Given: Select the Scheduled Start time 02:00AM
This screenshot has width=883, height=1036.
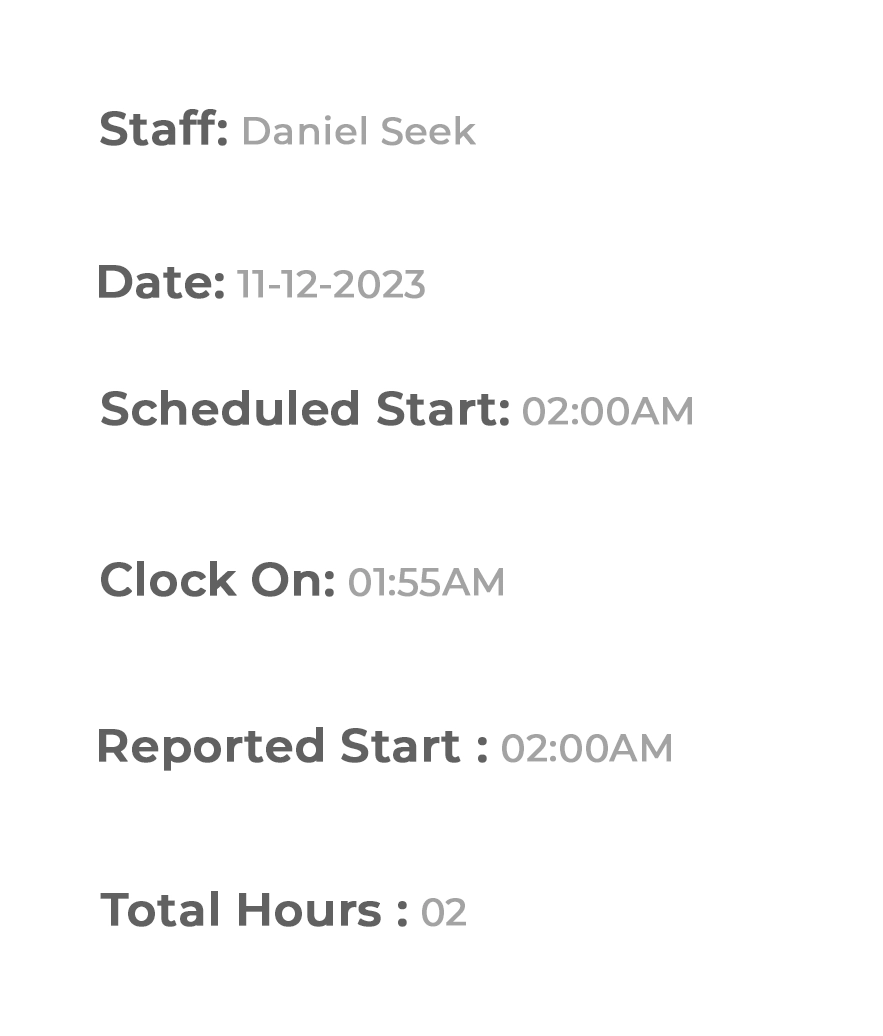Looking at the screenshot, I should [607, 411].
